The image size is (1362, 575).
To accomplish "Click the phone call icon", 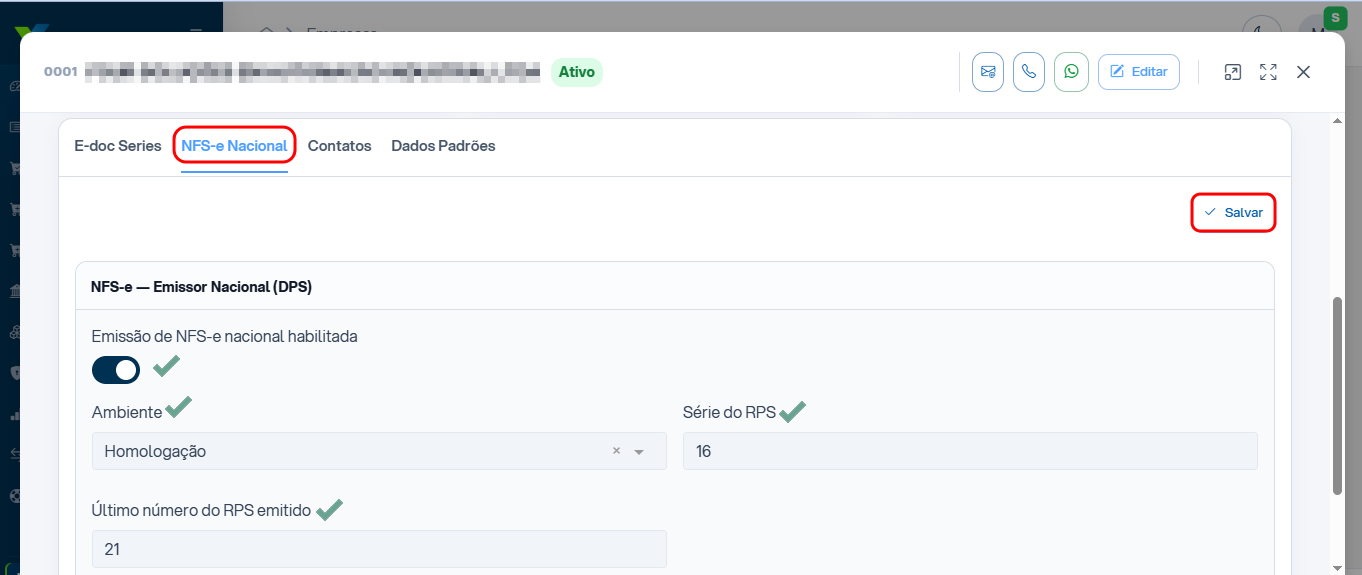I will (x=1029, y=72).
